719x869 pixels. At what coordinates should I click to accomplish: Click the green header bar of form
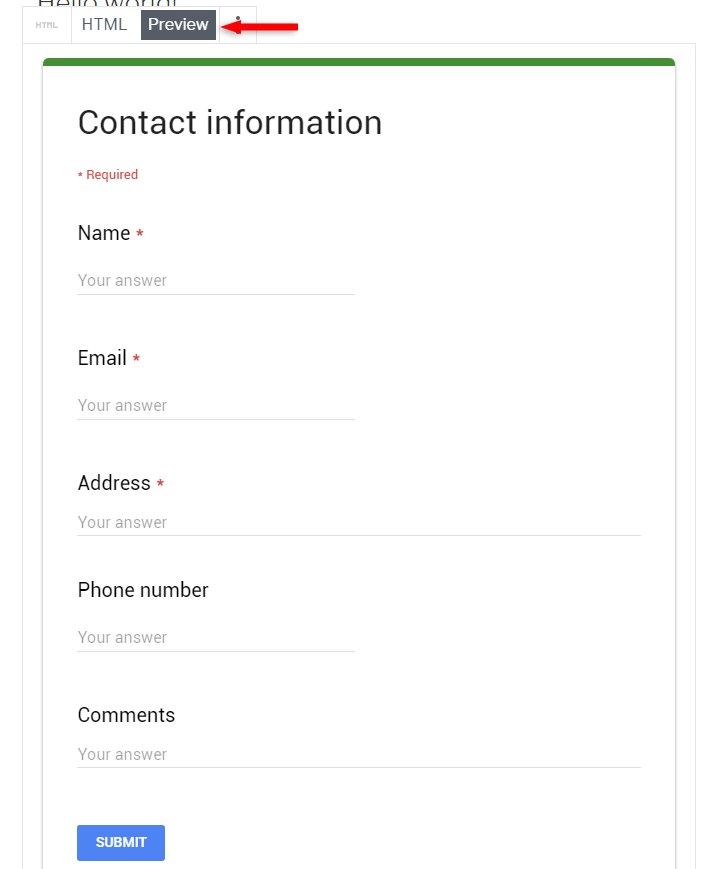(x=359, y=62)
